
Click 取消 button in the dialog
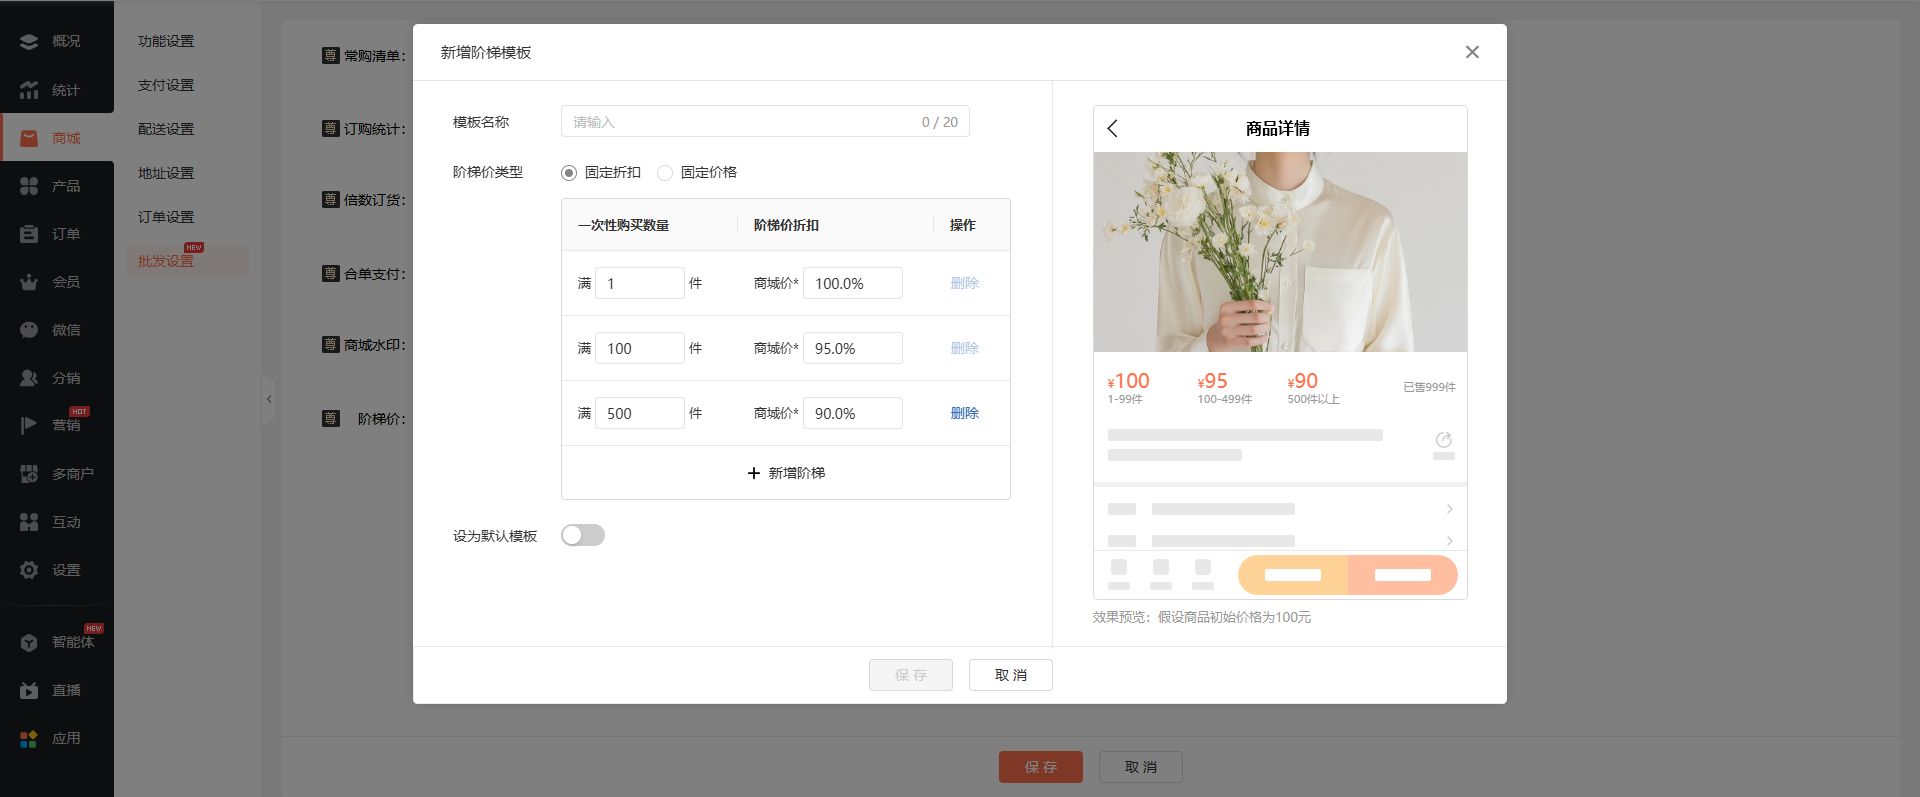click(x=1010, y=675)
